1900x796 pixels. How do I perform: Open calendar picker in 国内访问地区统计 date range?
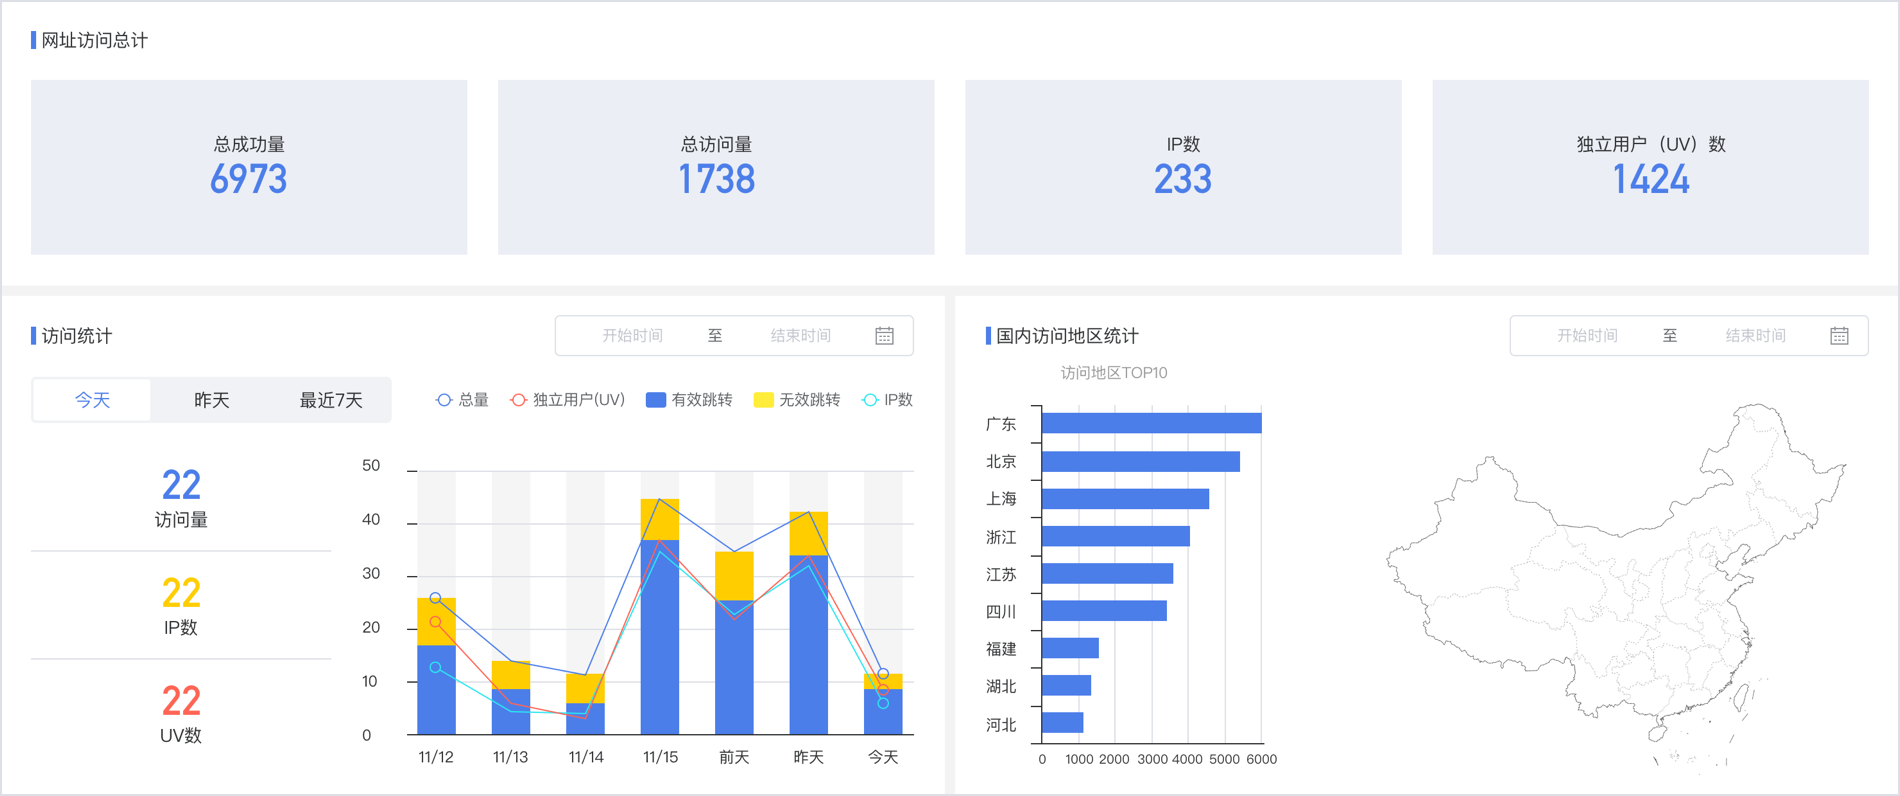pos(1839,336)
